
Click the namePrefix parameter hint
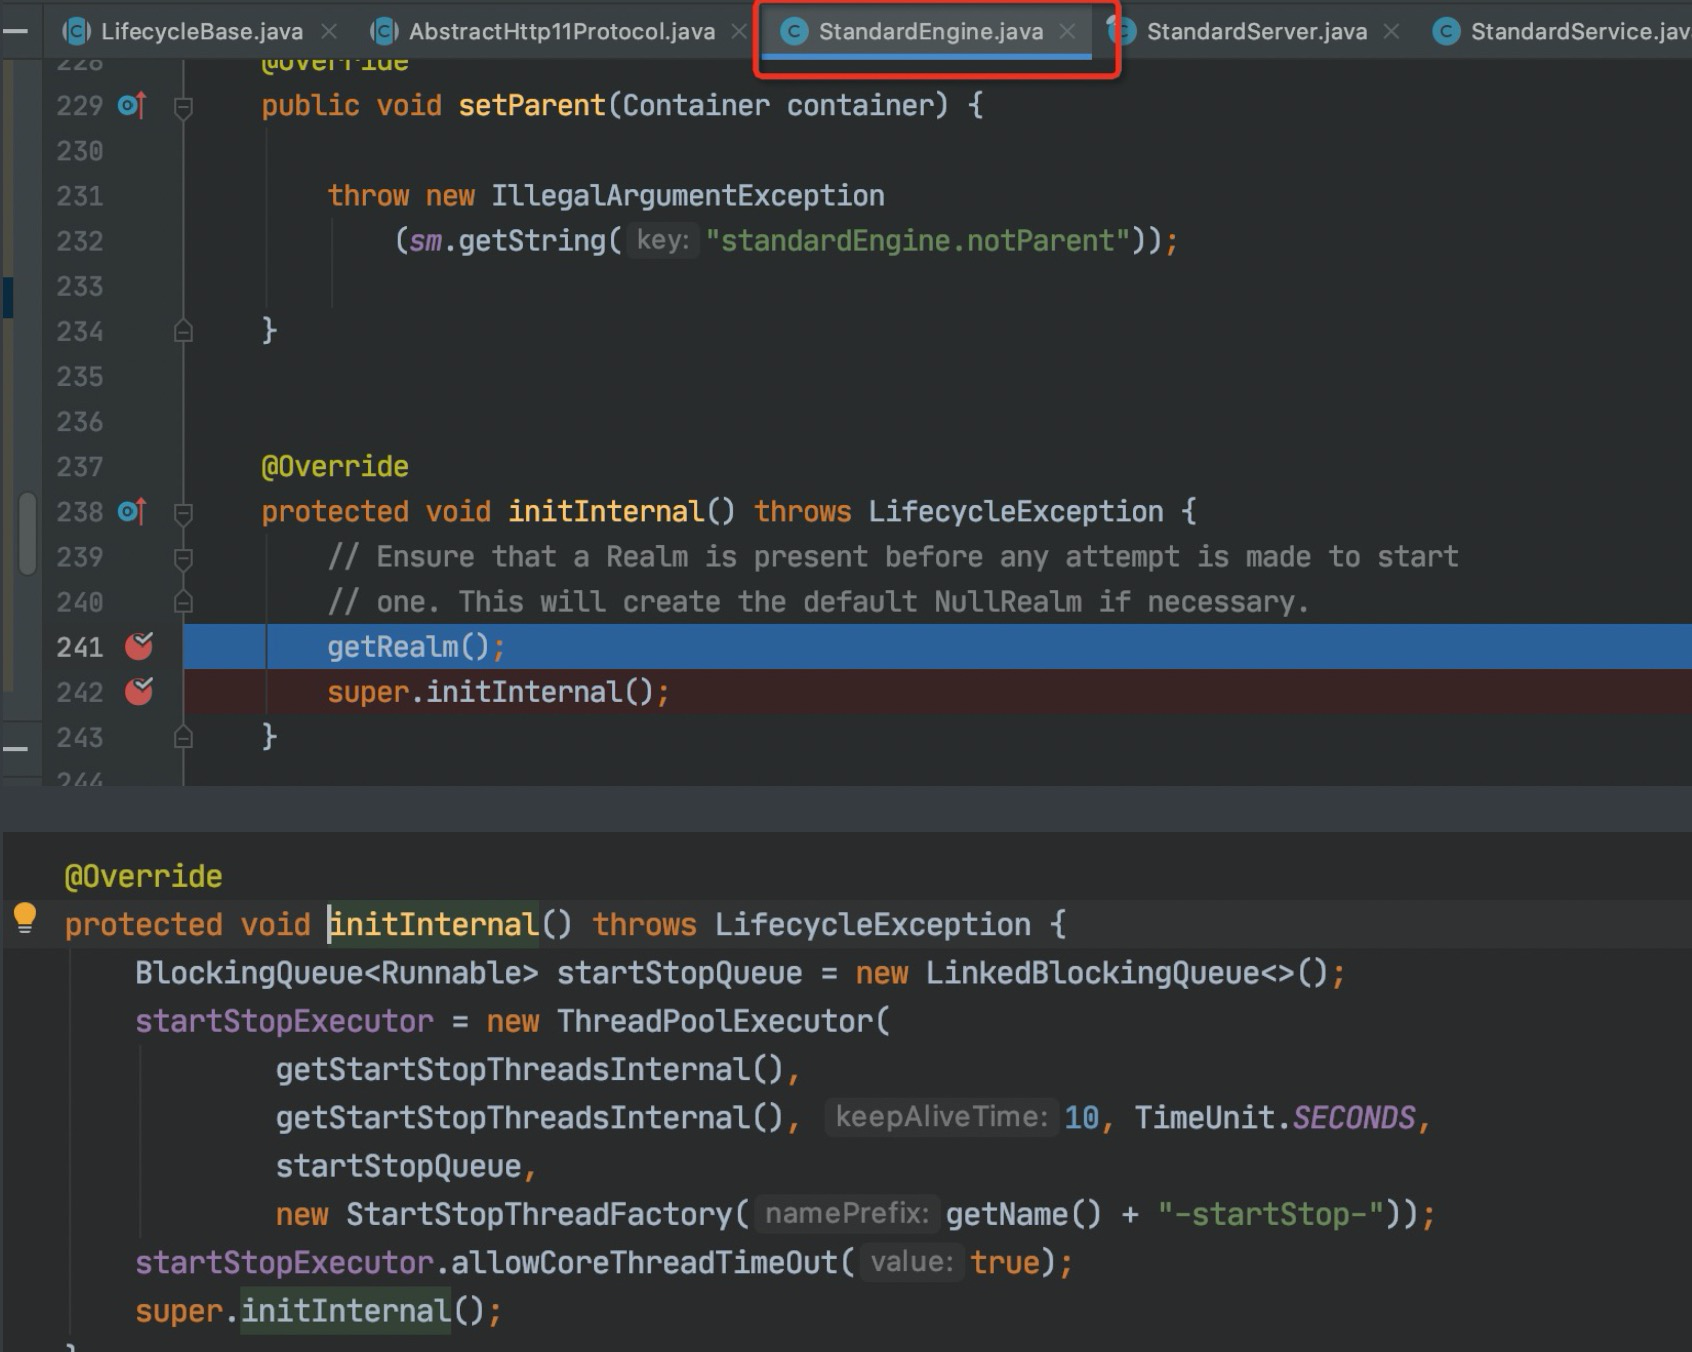point(847,1214)
